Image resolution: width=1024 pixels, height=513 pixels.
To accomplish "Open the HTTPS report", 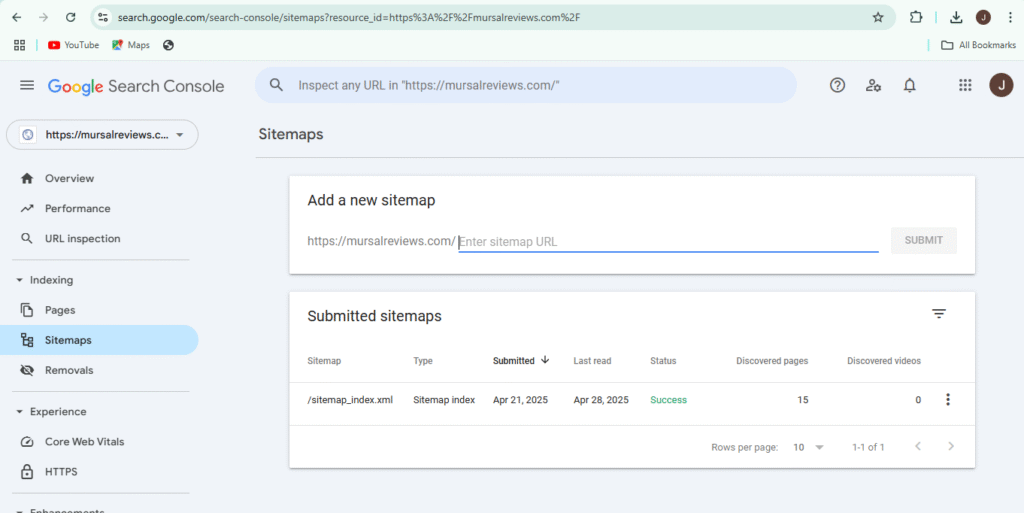I will (x=99, y=472).
